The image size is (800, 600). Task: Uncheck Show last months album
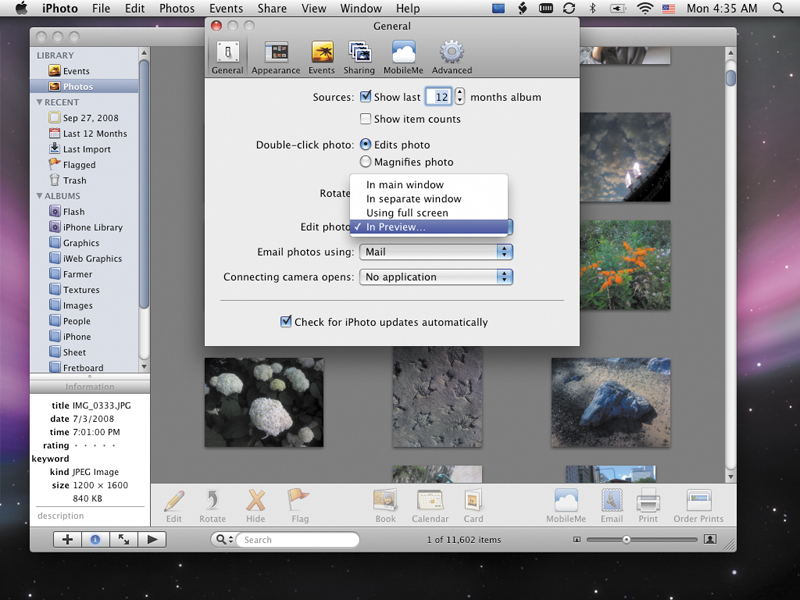pyautogui.click(x=368, y=97)
